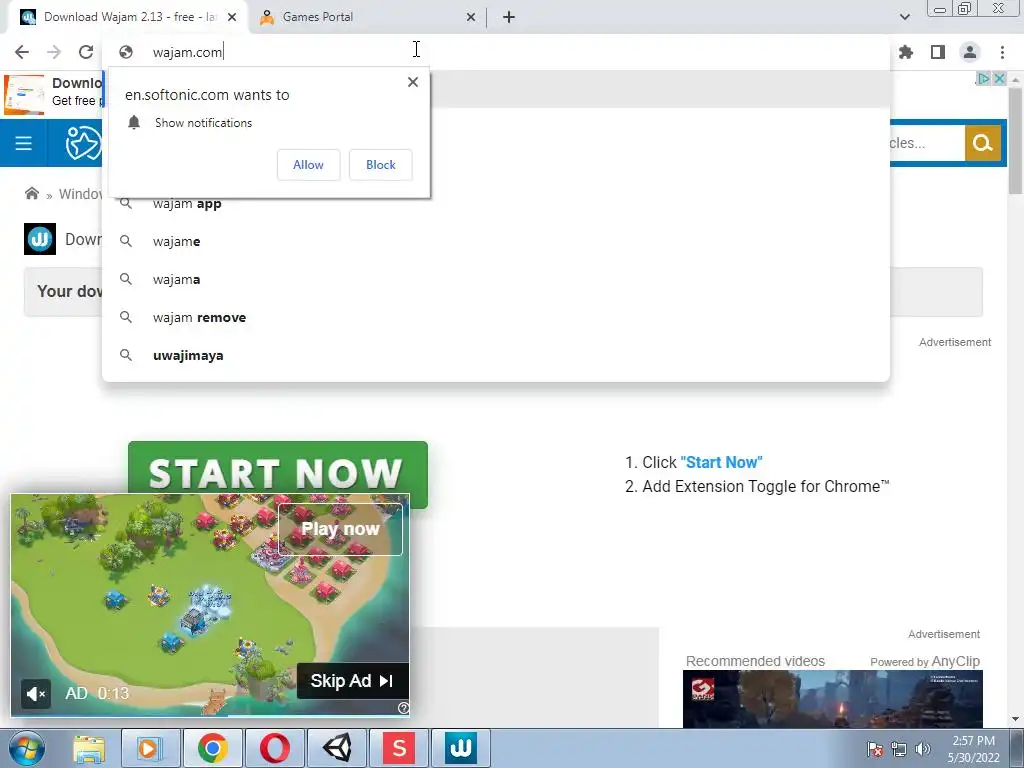Reload the current page
Image resolution: width=1024 pixels, height=768 pixels.
pyautogui.click(x=86, y=52)
